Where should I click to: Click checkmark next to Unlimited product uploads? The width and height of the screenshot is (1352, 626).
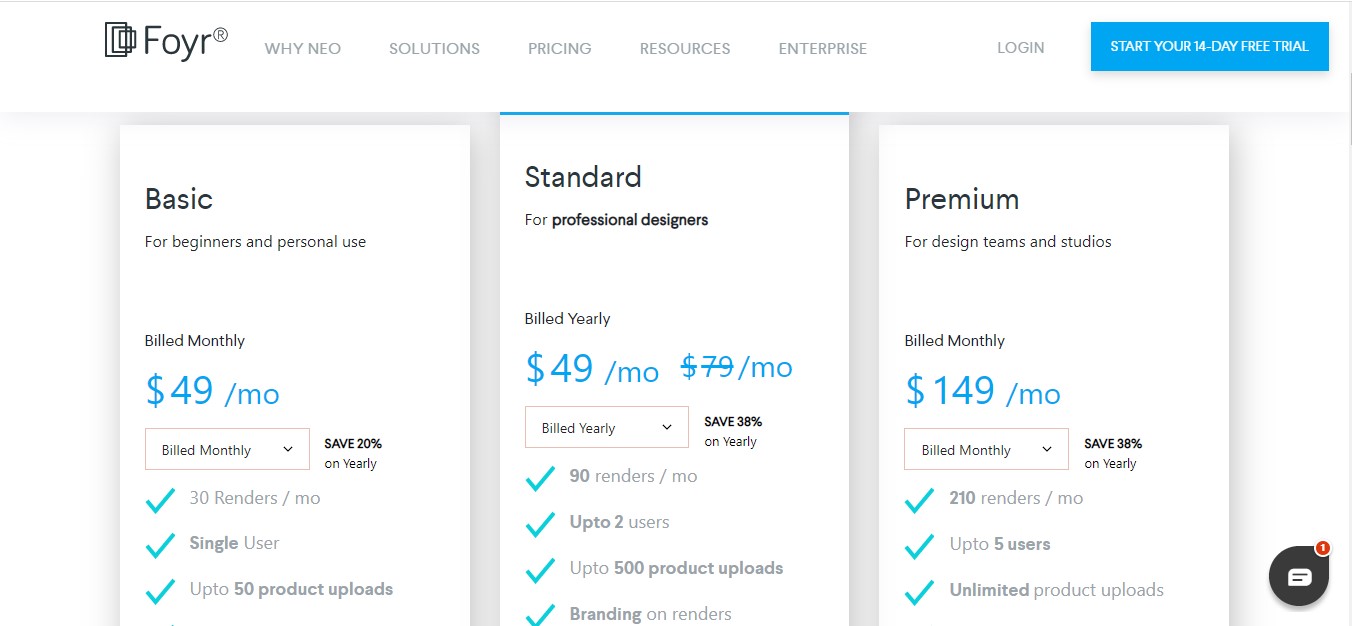coord(920,591)
